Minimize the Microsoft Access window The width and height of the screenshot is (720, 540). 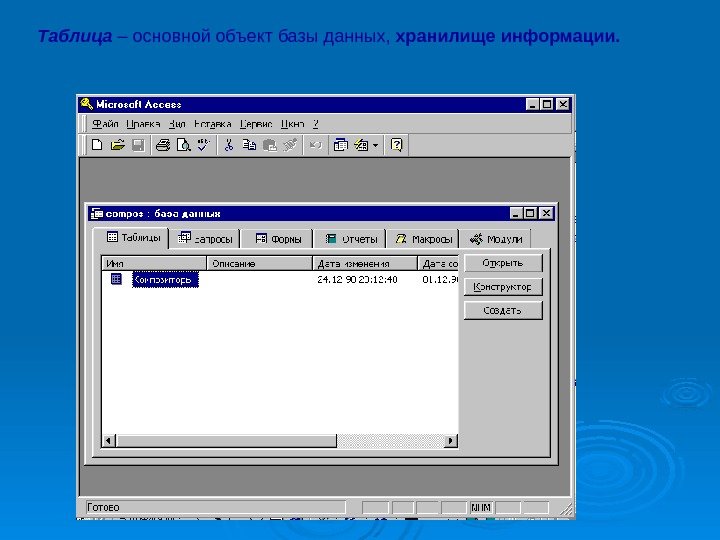click(x=532, y=104)
